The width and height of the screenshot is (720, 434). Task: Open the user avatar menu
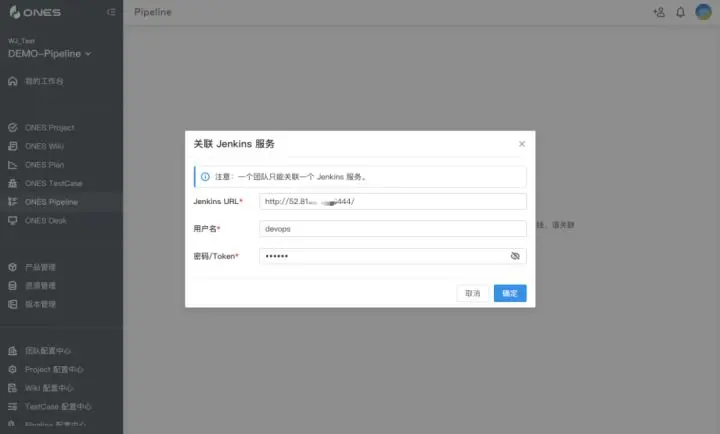(x=703, y=12)
